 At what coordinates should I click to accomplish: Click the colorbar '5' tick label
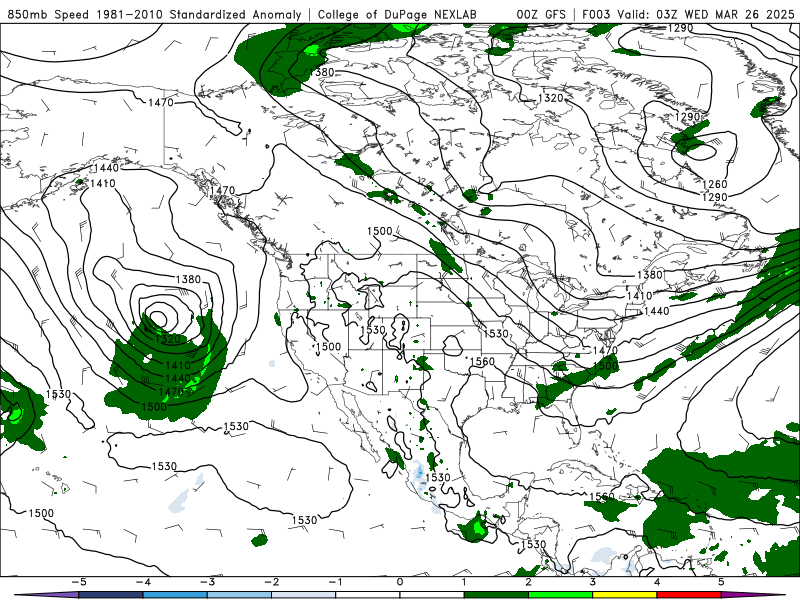721,582
